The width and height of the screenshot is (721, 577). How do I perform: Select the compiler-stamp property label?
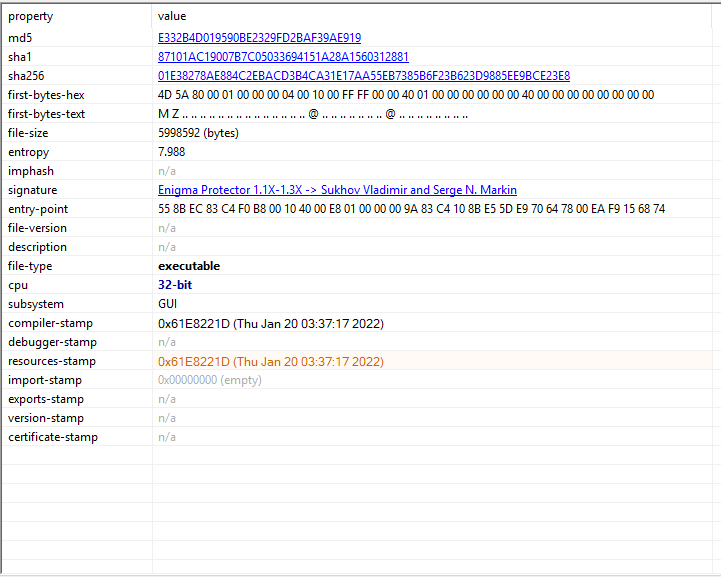point(50,323)
